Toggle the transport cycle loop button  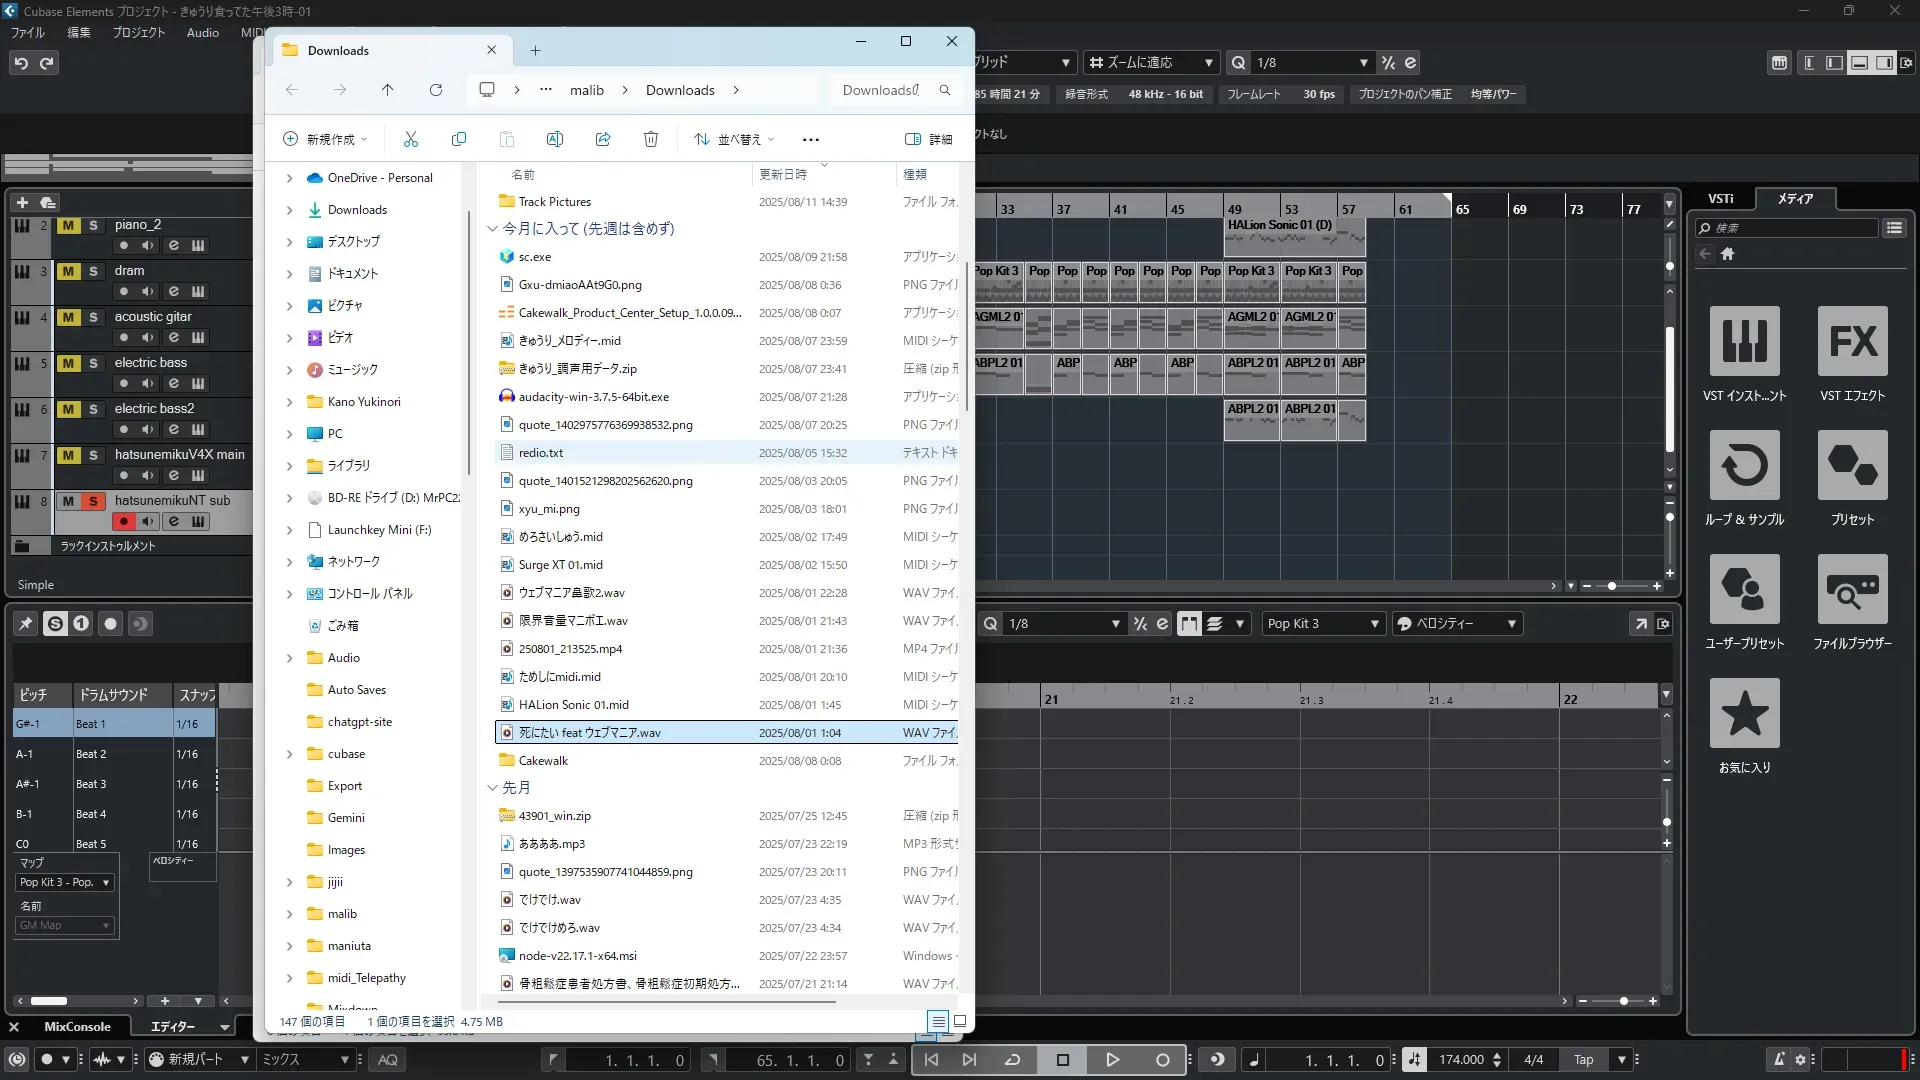1013,1060
